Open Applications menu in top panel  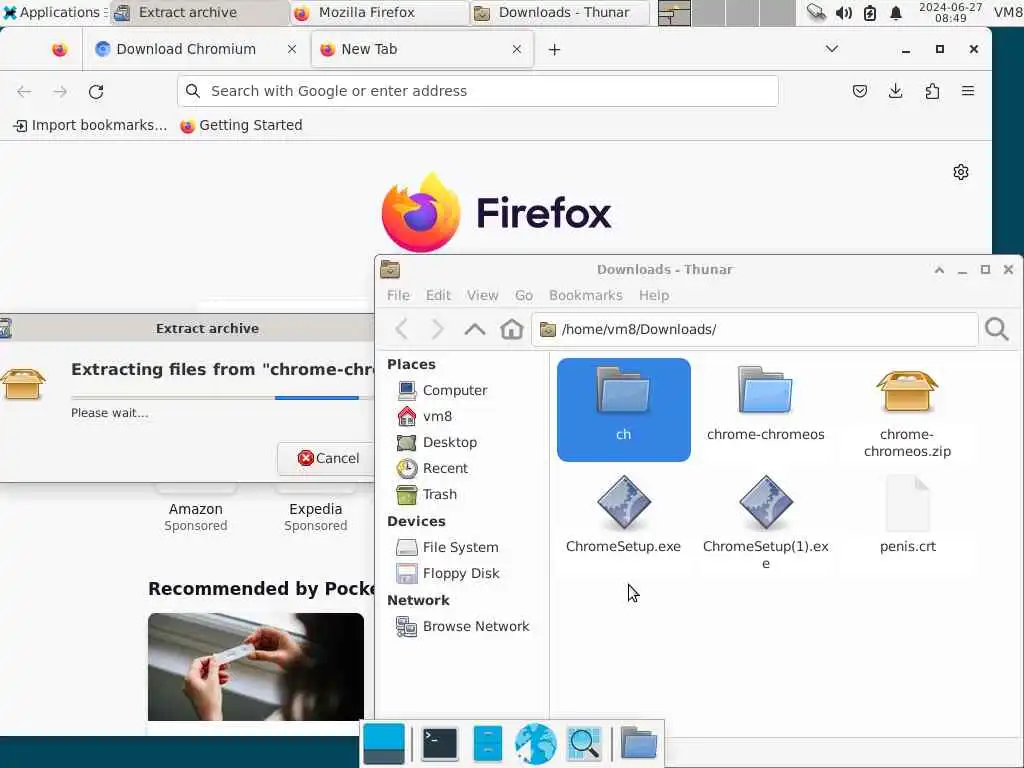54,12
